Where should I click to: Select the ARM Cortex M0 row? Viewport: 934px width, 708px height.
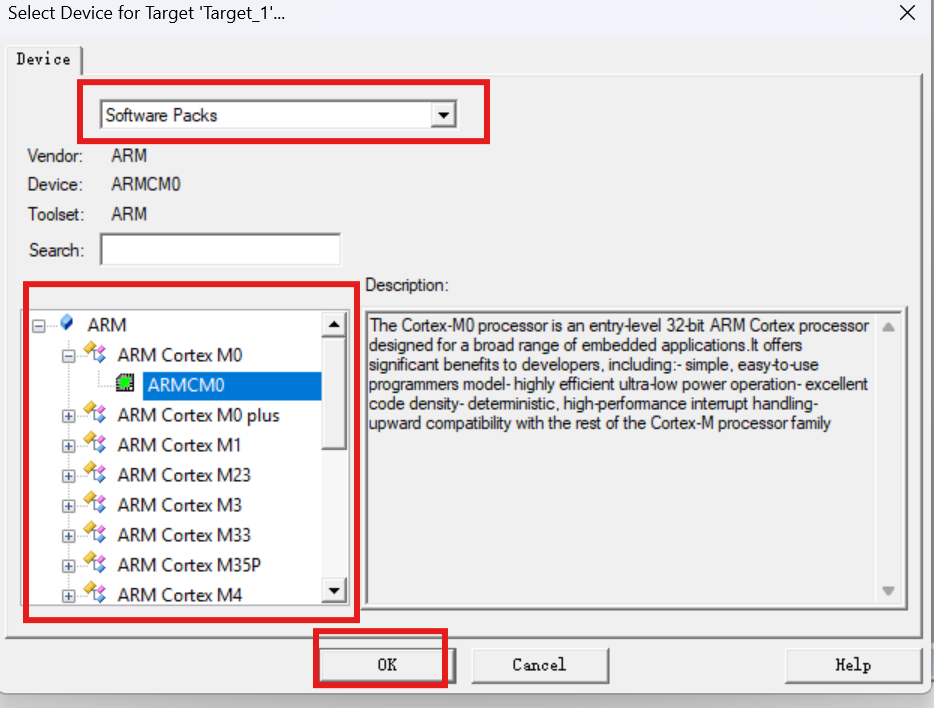(180, 355)
